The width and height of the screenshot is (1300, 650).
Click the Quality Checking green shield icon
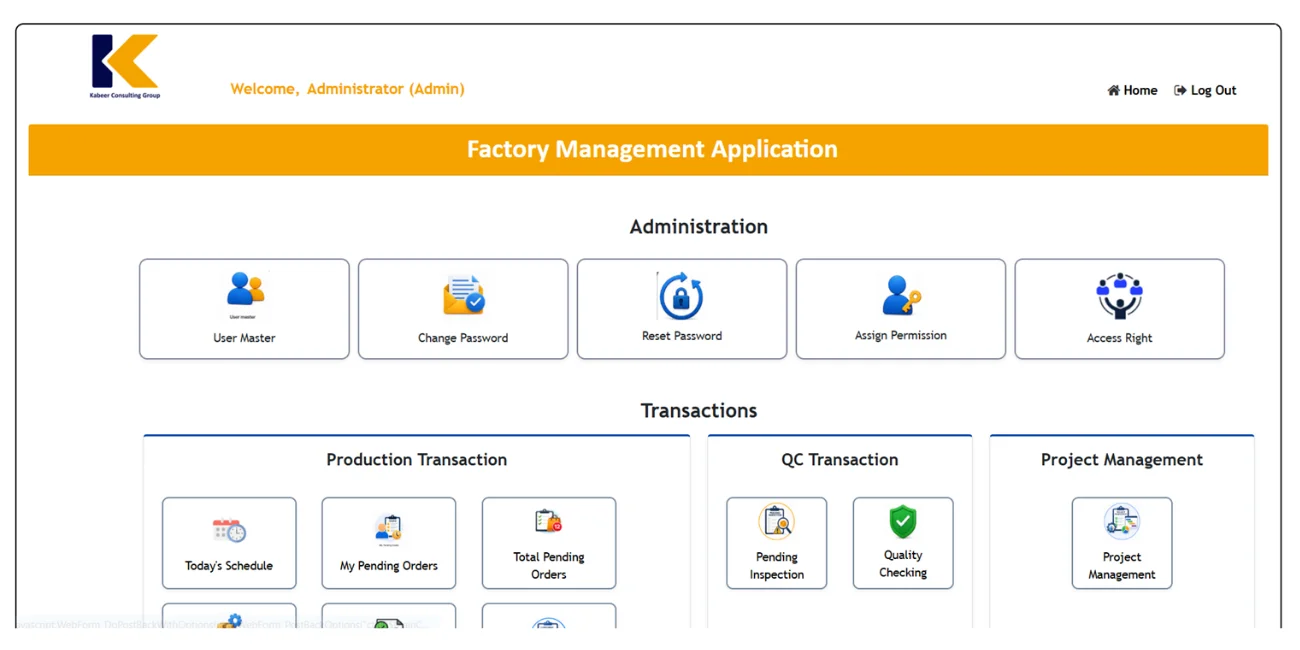[903, 521]
